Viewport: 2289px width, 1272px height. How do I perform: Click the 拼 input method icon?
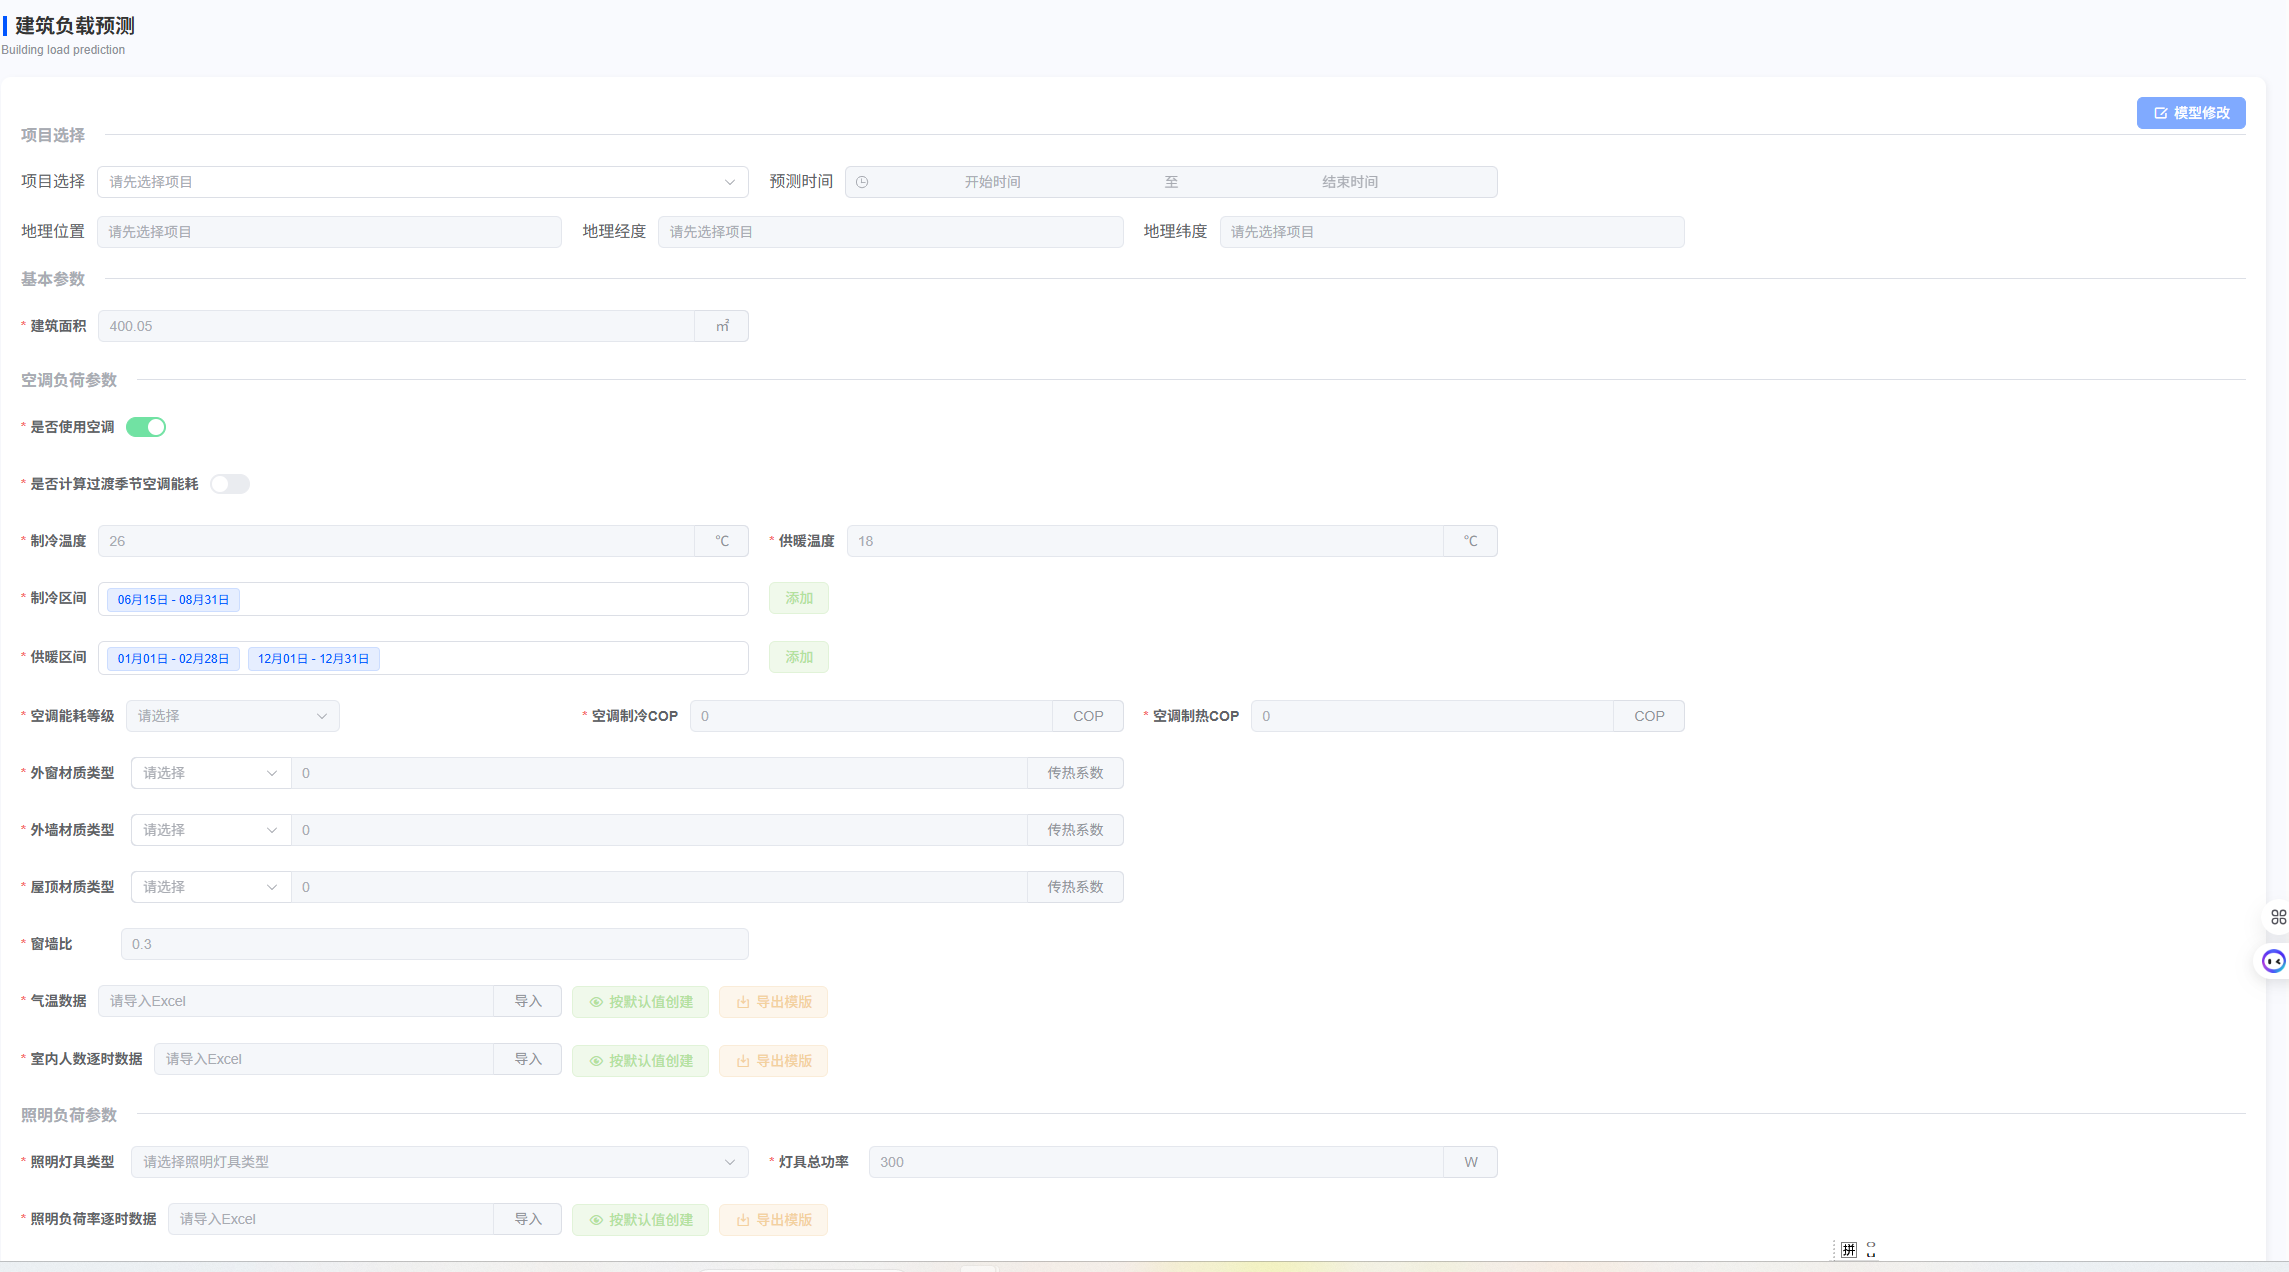coord(1848,1250)
